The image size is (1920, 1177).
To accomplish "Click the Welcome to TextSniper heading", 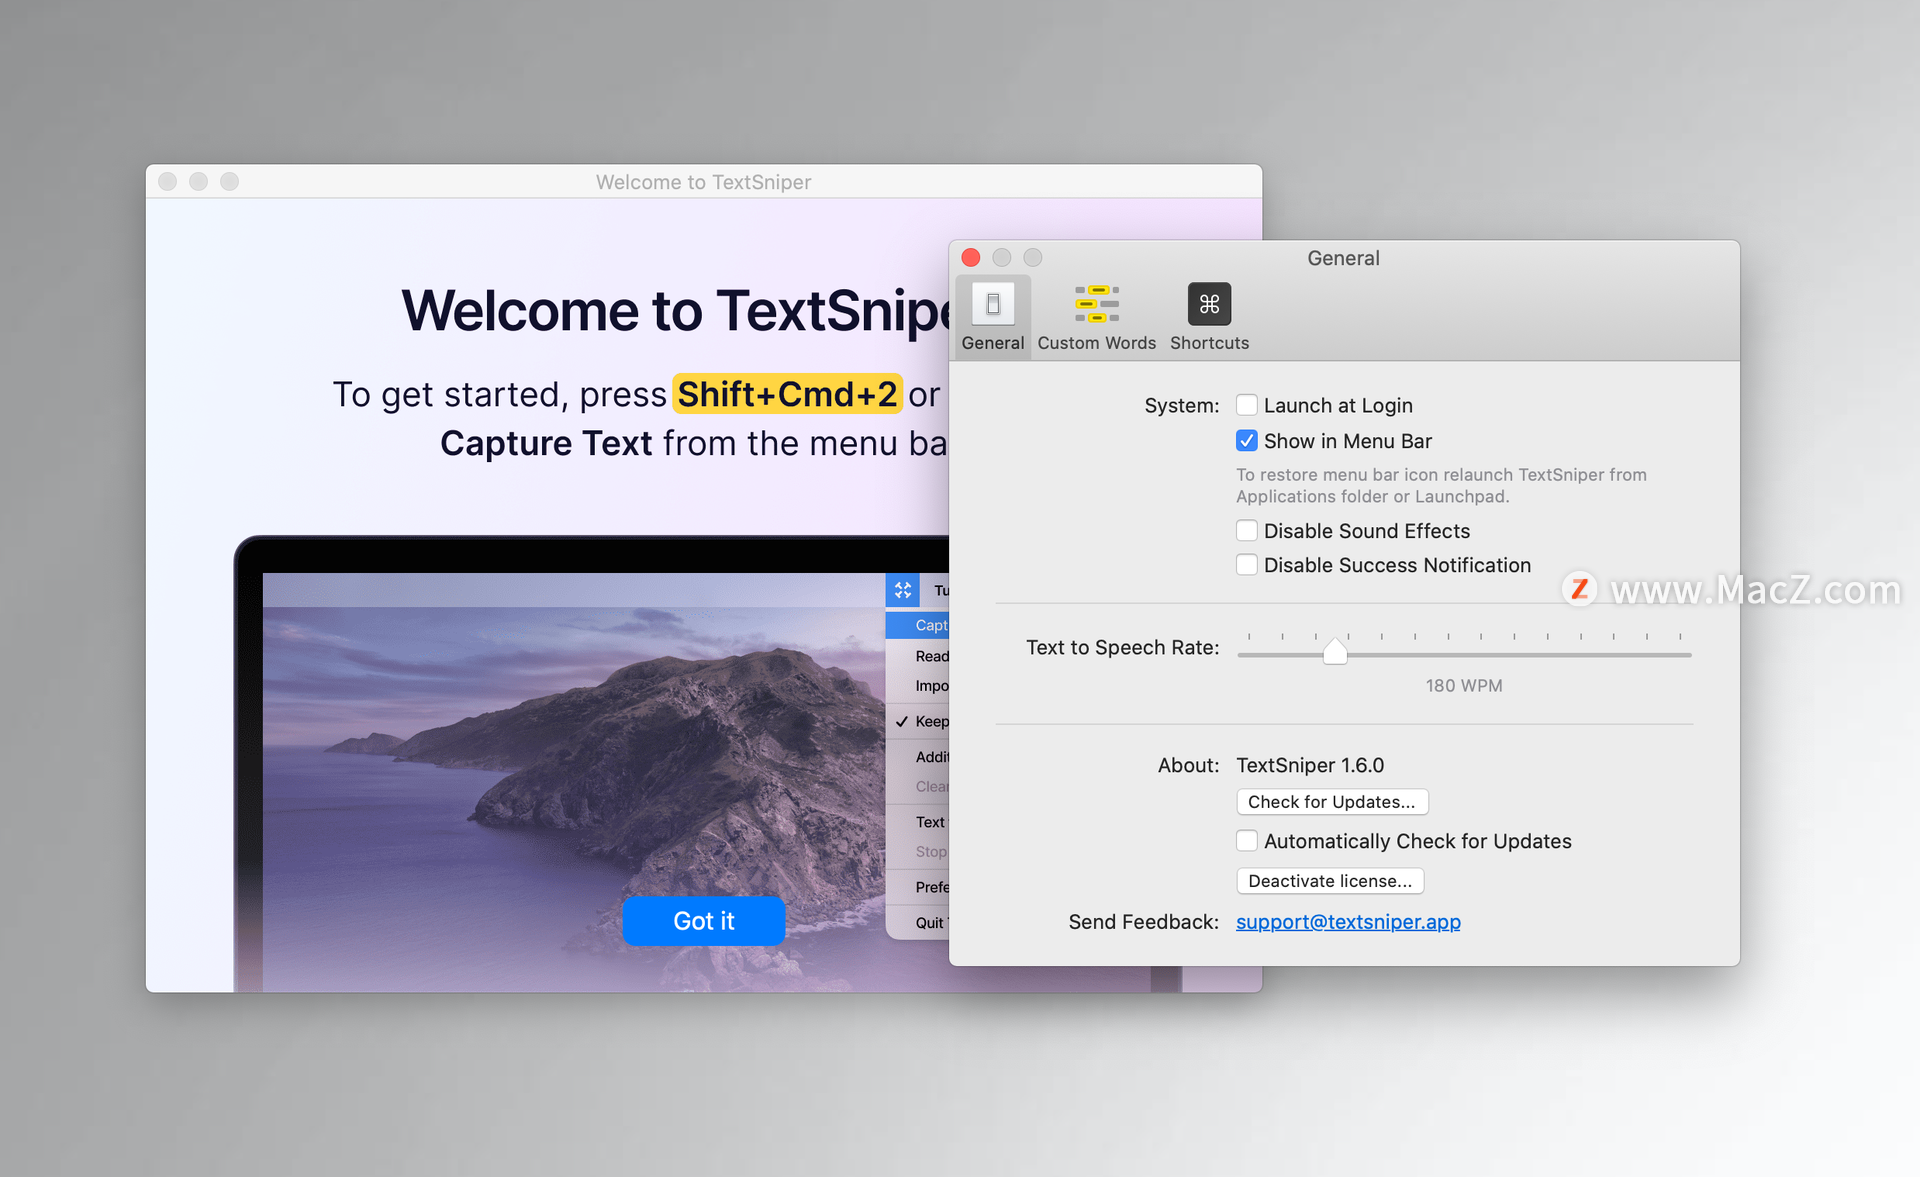I will 675,311.
